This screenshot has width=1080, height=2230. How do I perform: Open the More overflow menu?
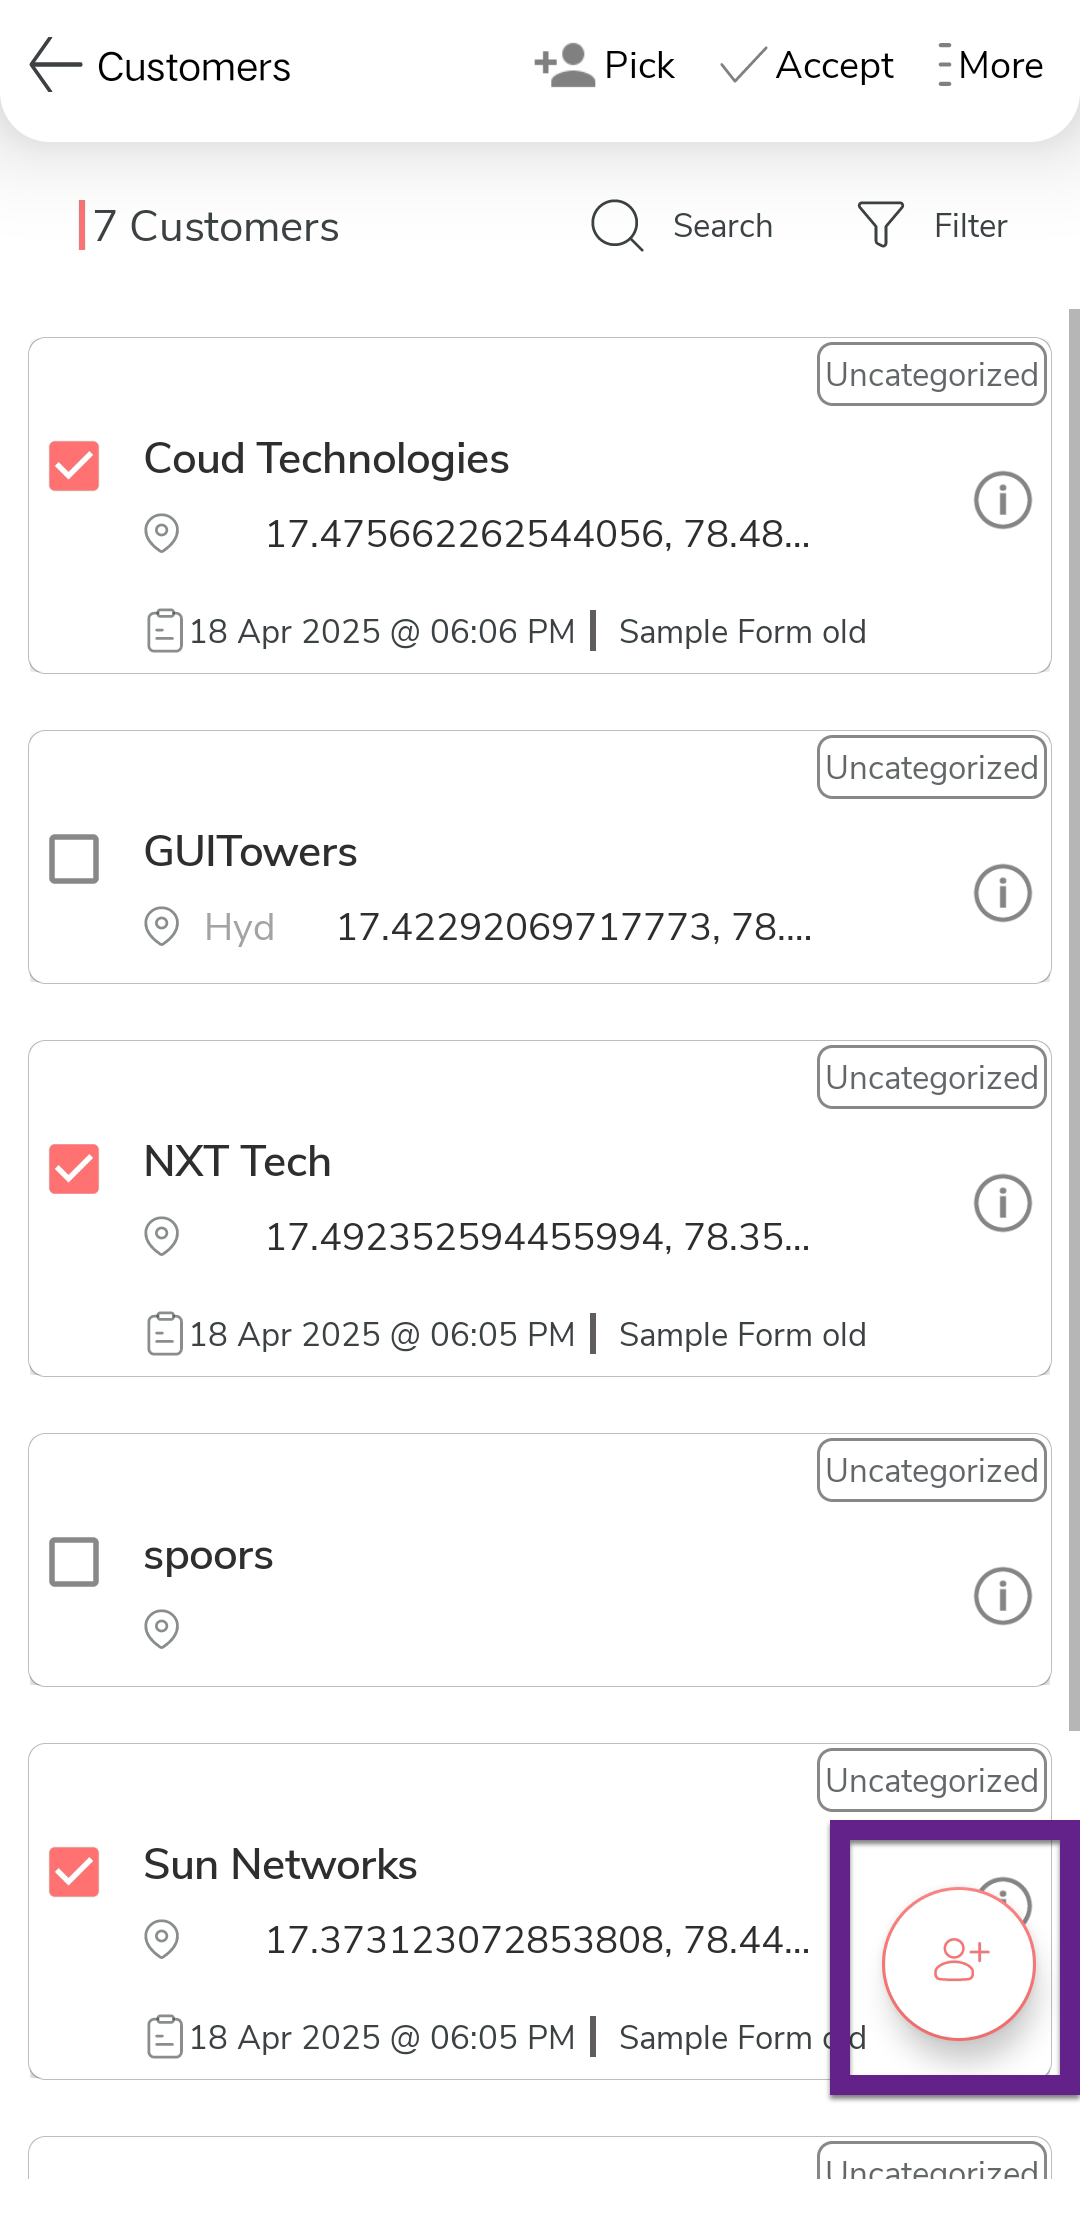pos(990,66)
